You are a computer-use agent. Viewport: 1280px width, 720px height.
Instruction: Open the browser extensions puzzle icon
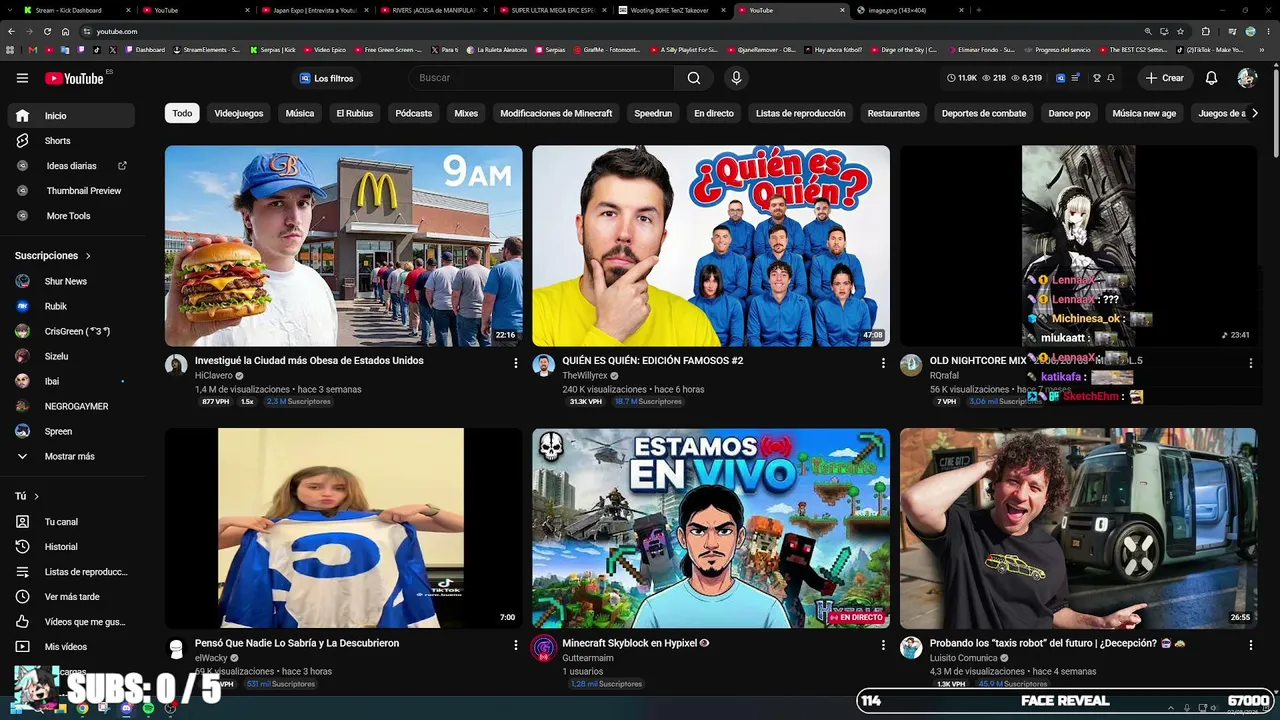click(x=1205, y=31)
